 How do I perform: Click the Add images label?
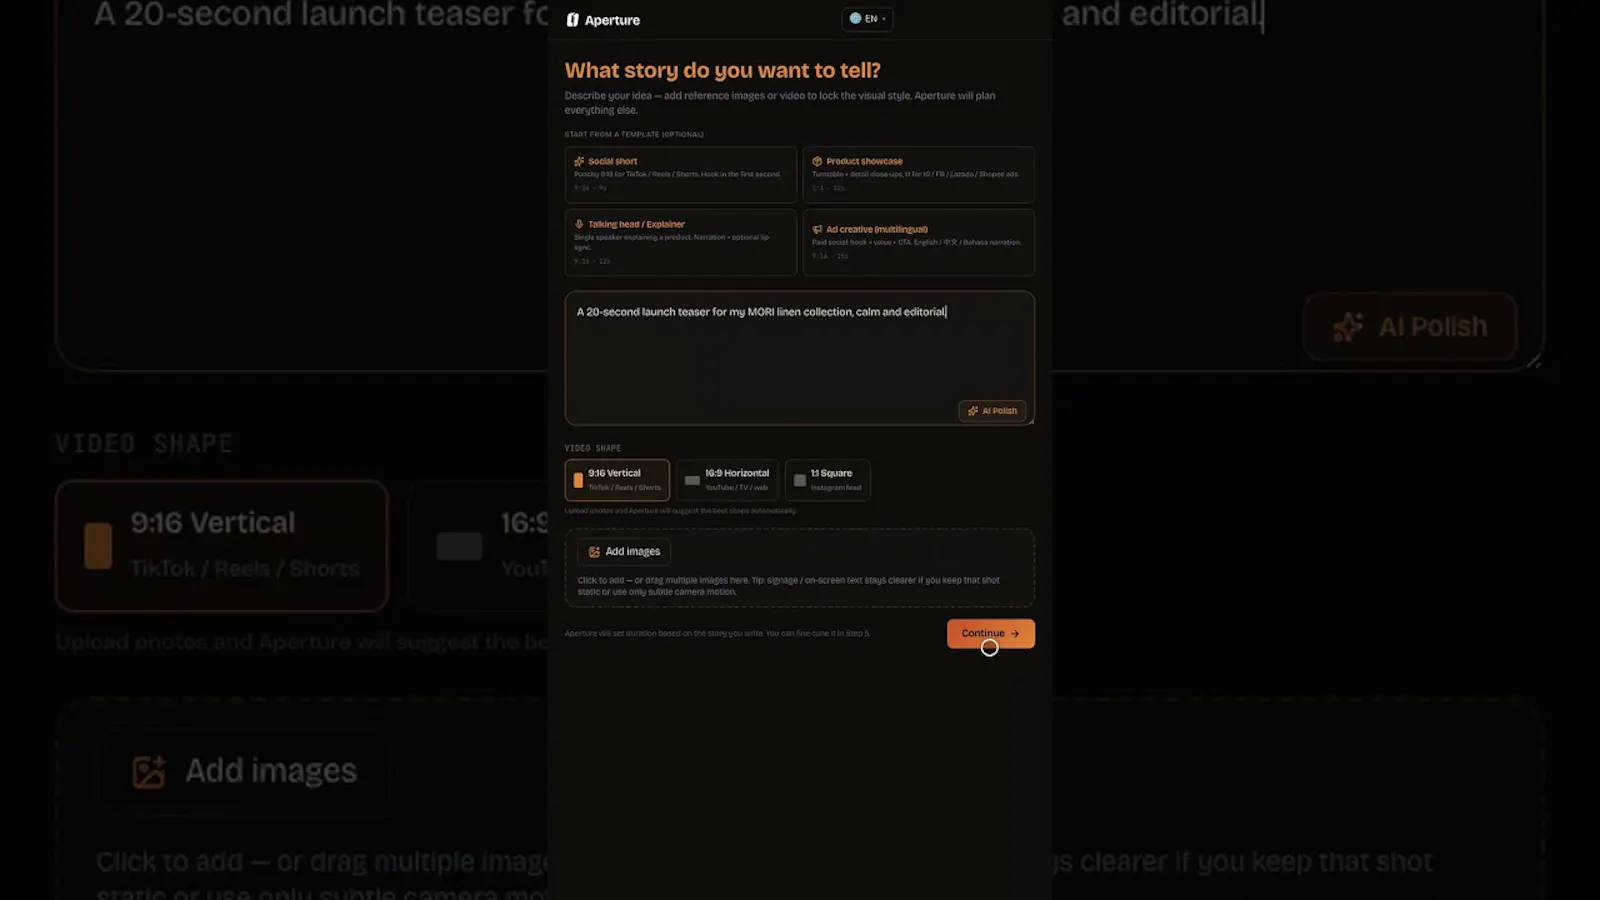[633, 552]
